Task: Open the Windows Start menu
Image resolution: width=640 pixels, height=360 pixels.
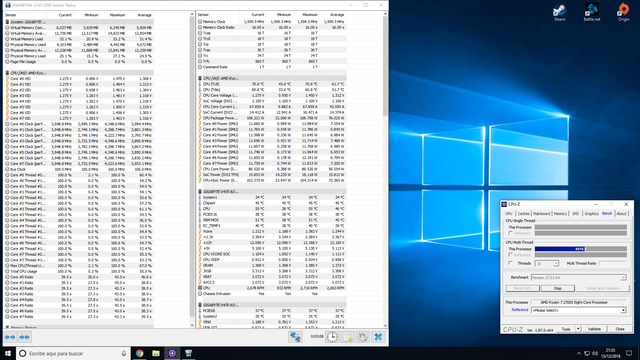Action: pos(8,353)
